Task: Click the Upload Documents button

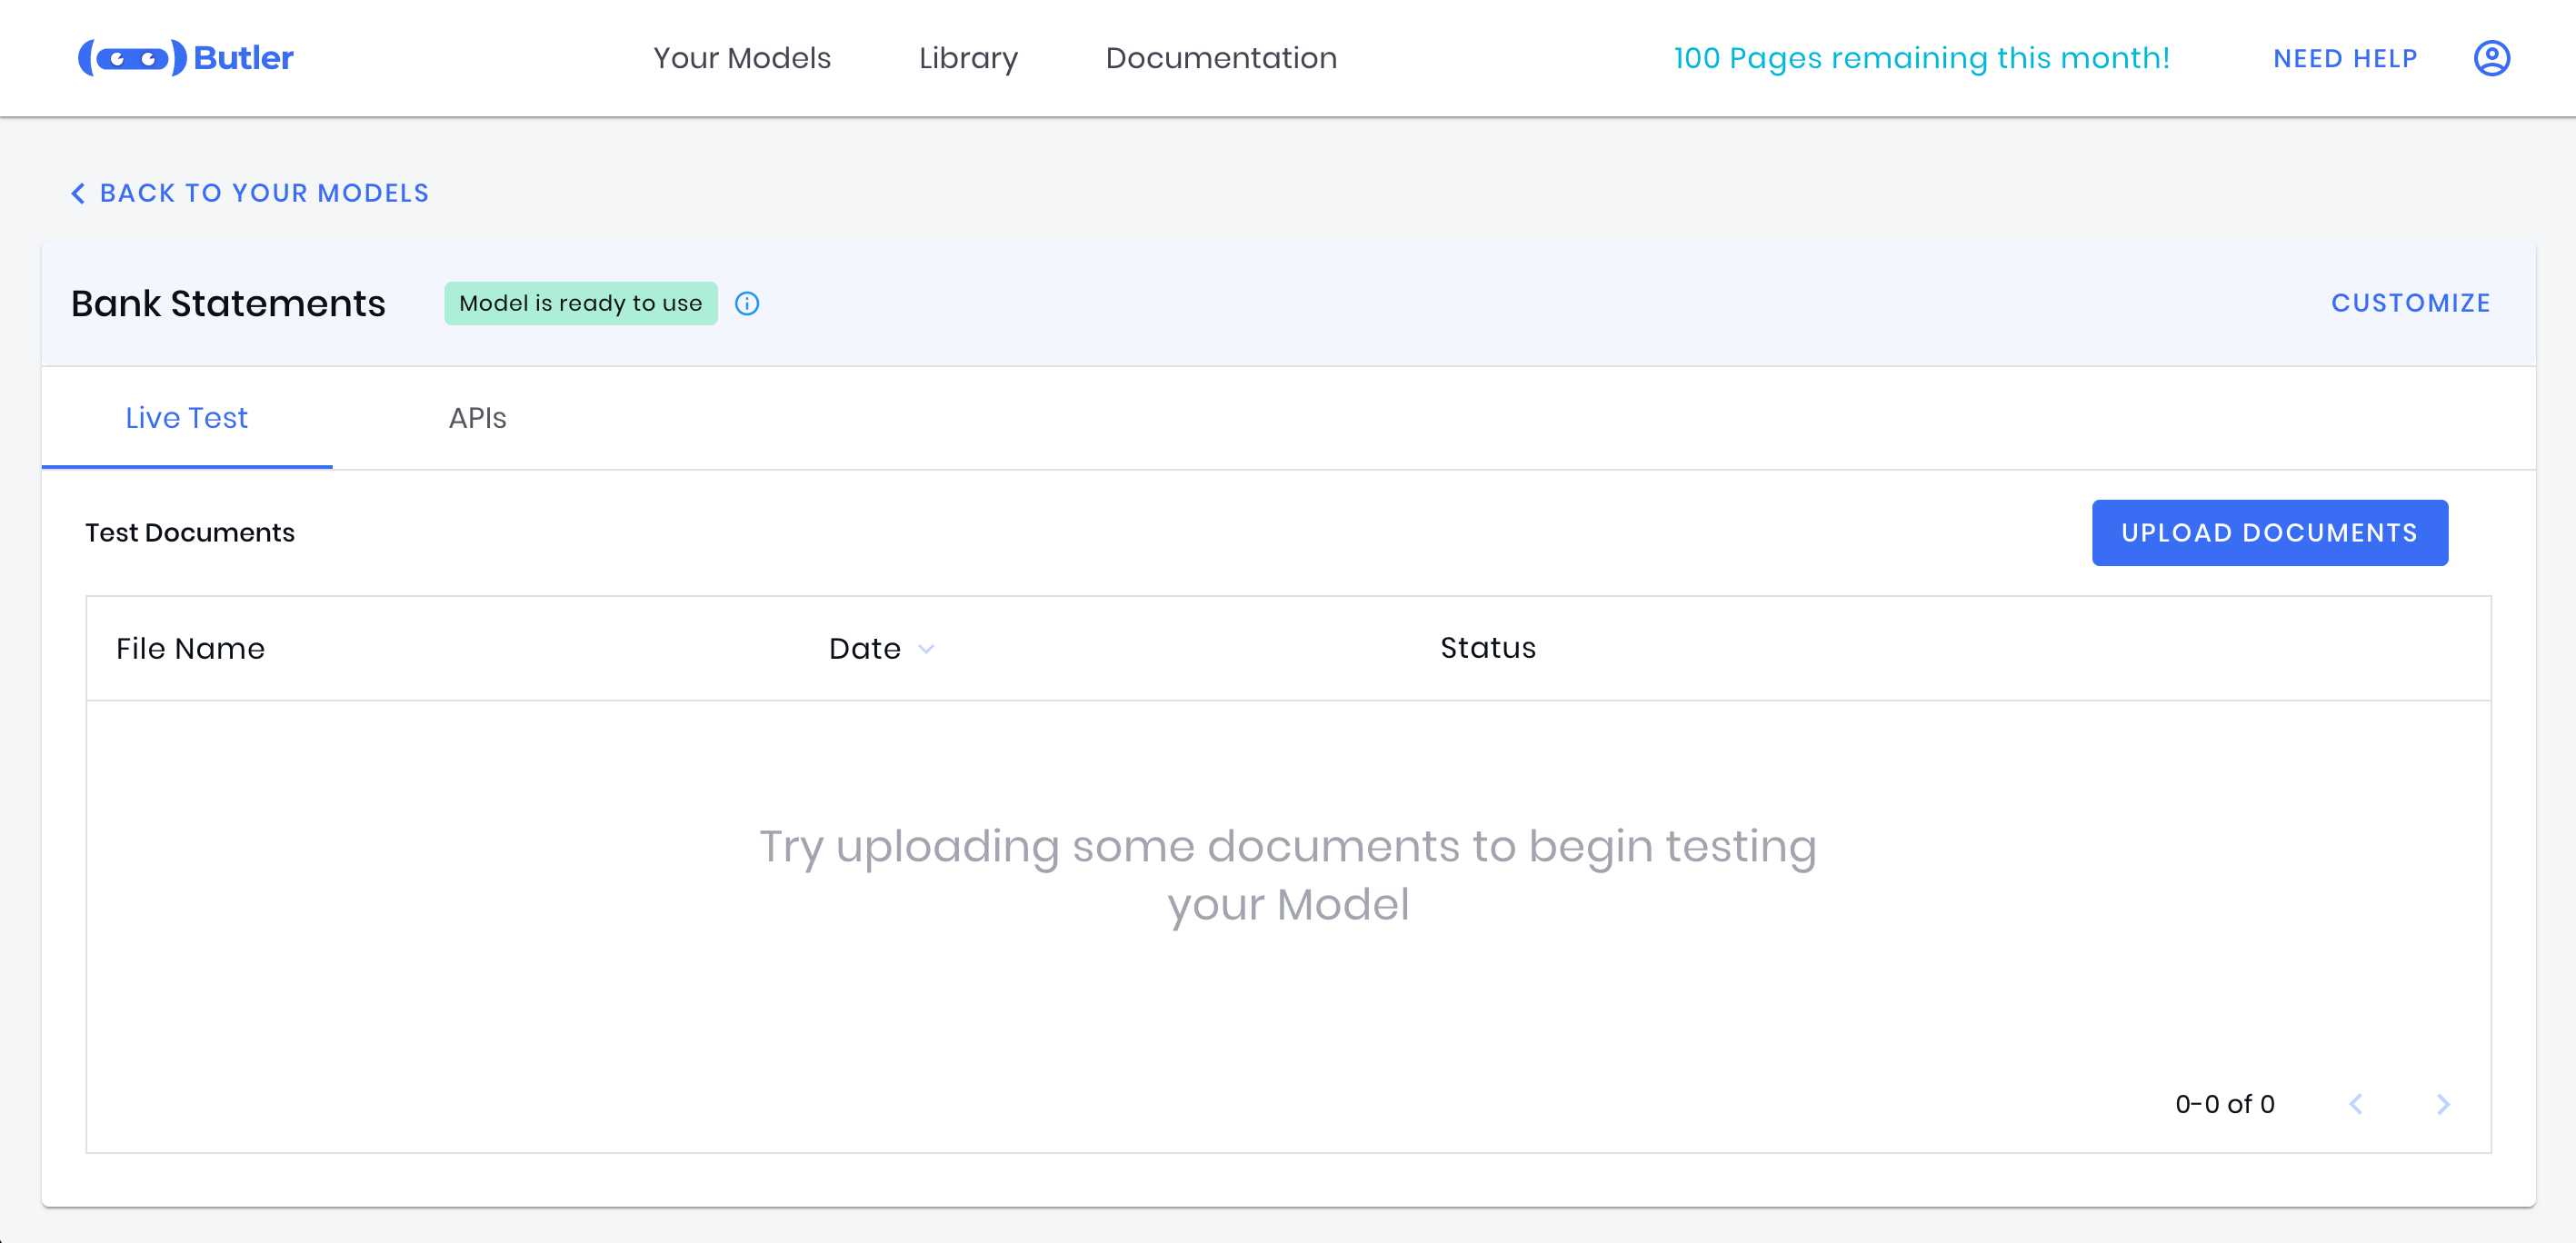Action: coord(2269,533)
